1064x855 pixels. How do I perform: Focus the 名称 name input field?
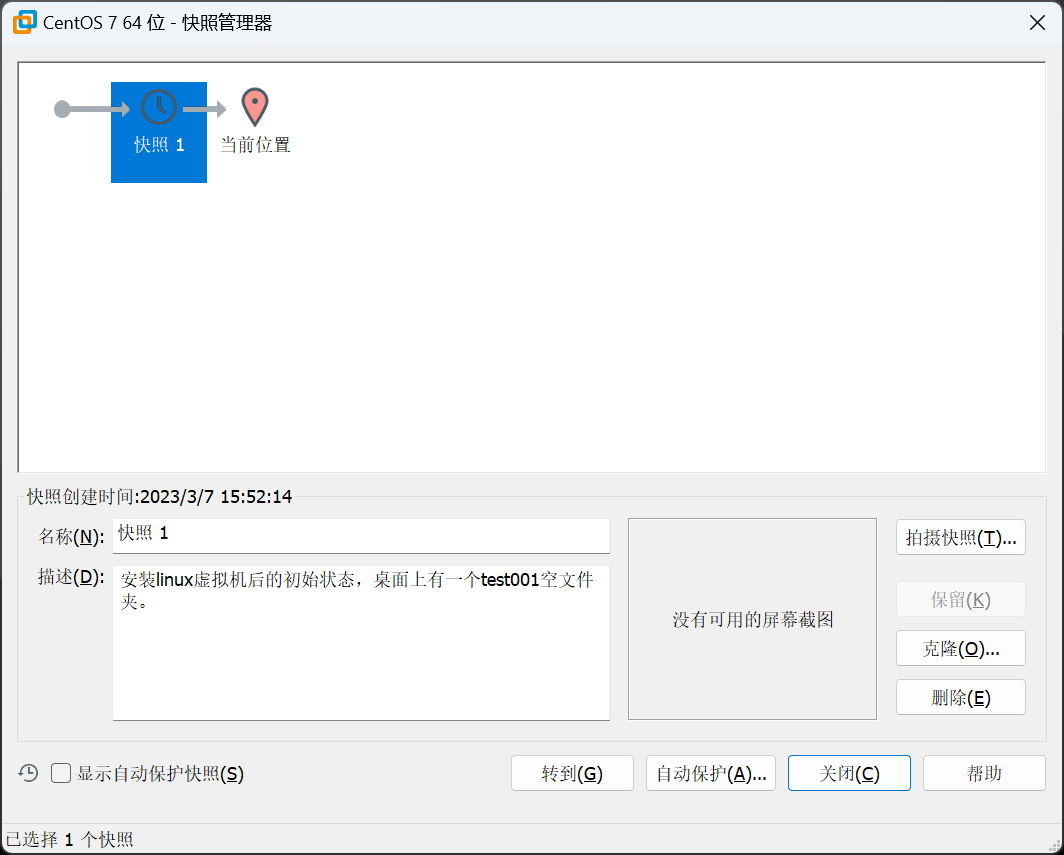[361, 536]
